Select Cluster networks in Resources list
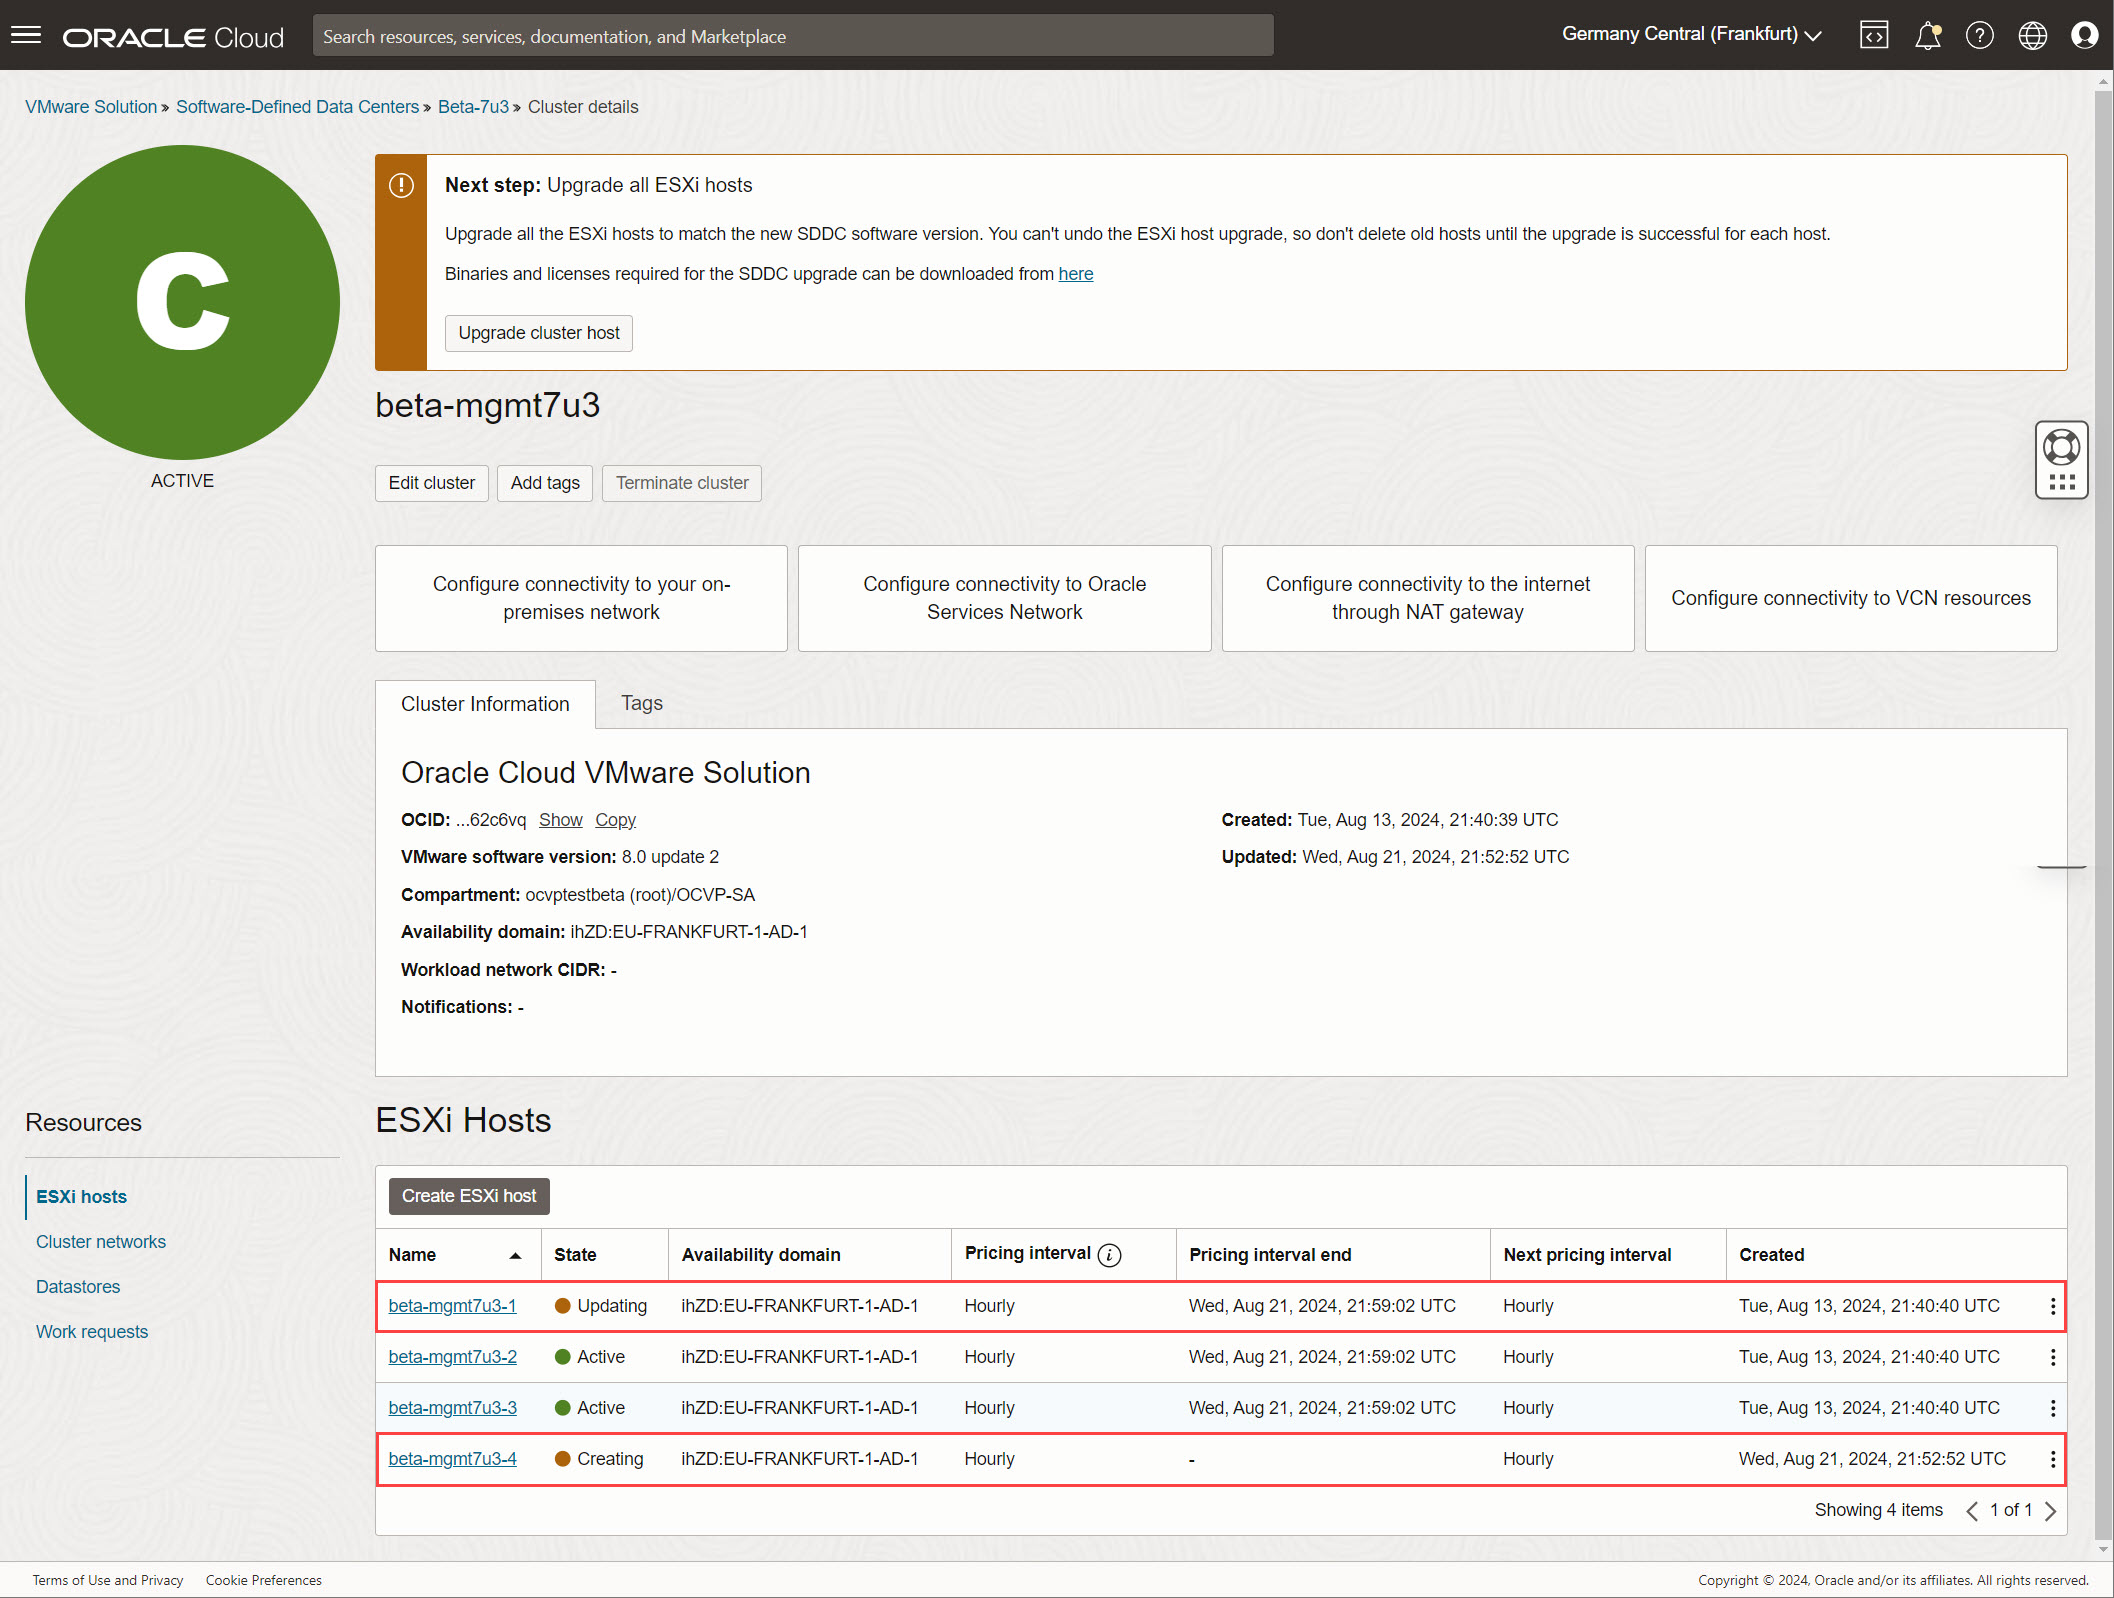2114x1598 pixels. click(101, 1241)
